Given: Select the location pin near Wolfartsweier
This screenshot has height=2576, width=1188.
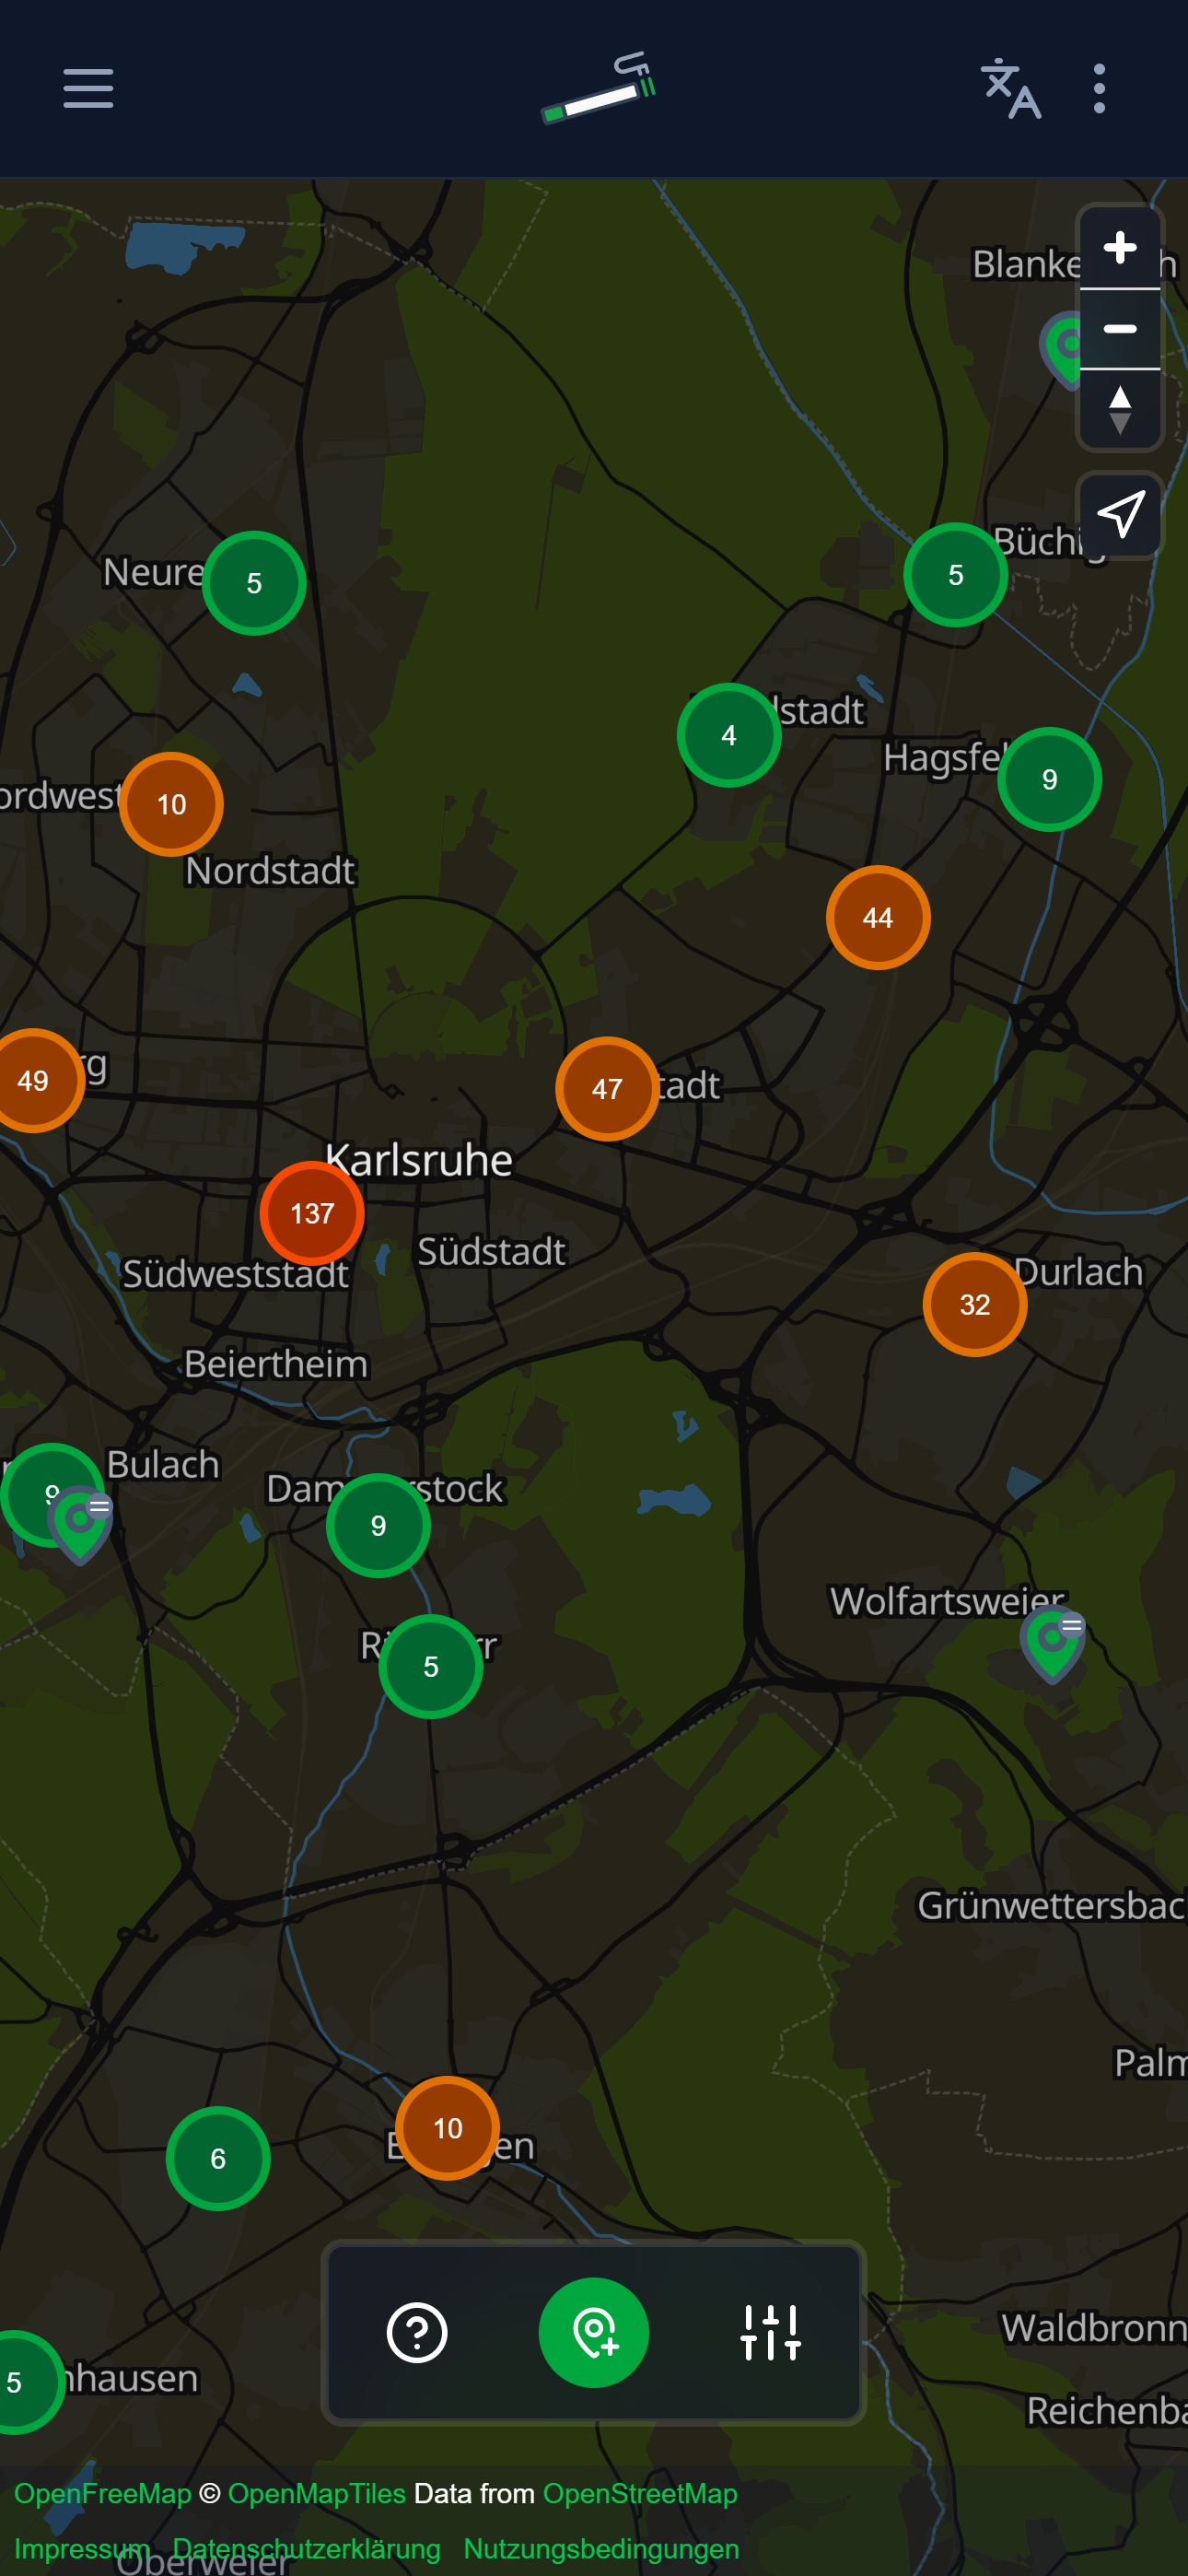Looking at the screenshot, I should click(1053, 1645).
